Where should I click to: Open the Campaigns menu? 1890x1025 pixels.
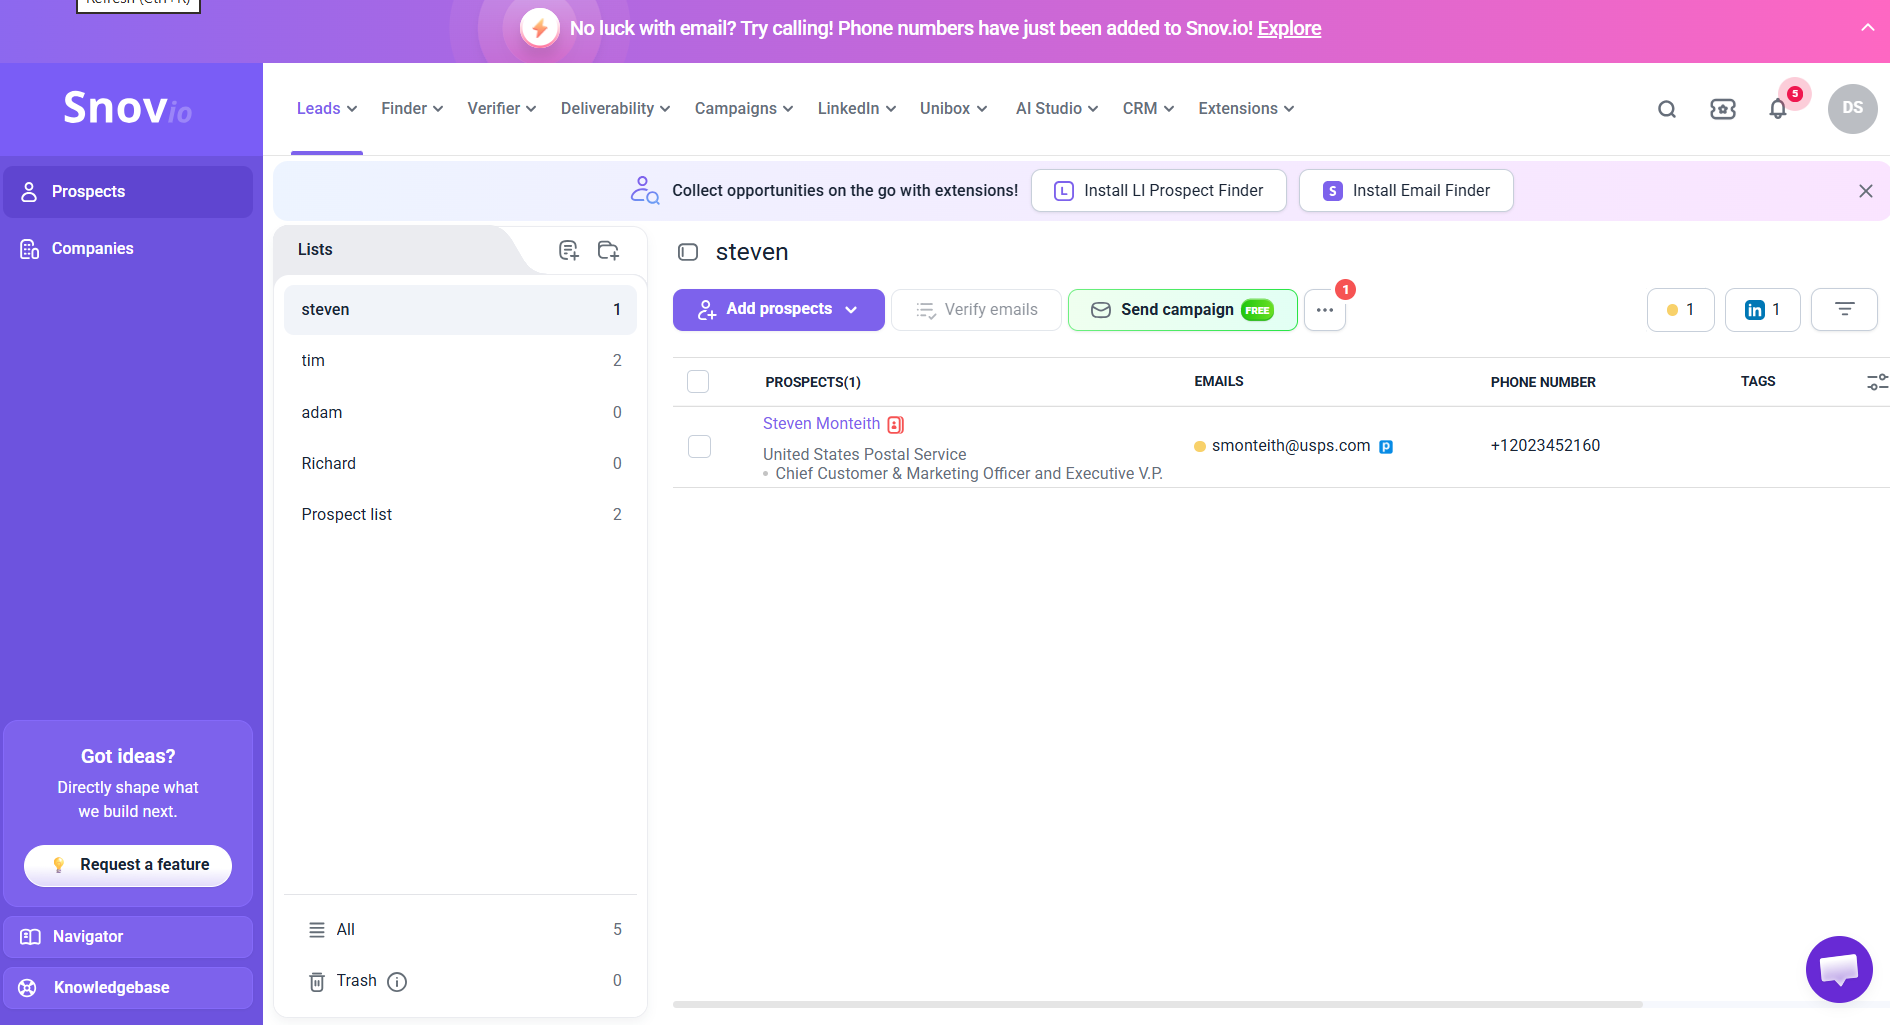pyautogui.click(x=744, y=109)
